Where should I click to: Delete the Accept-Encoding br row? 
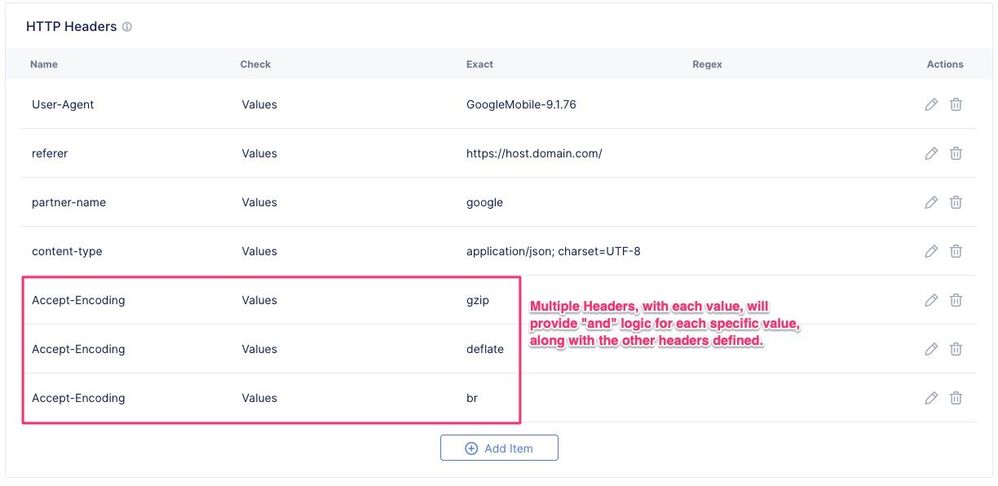click(x=956, y=398)
